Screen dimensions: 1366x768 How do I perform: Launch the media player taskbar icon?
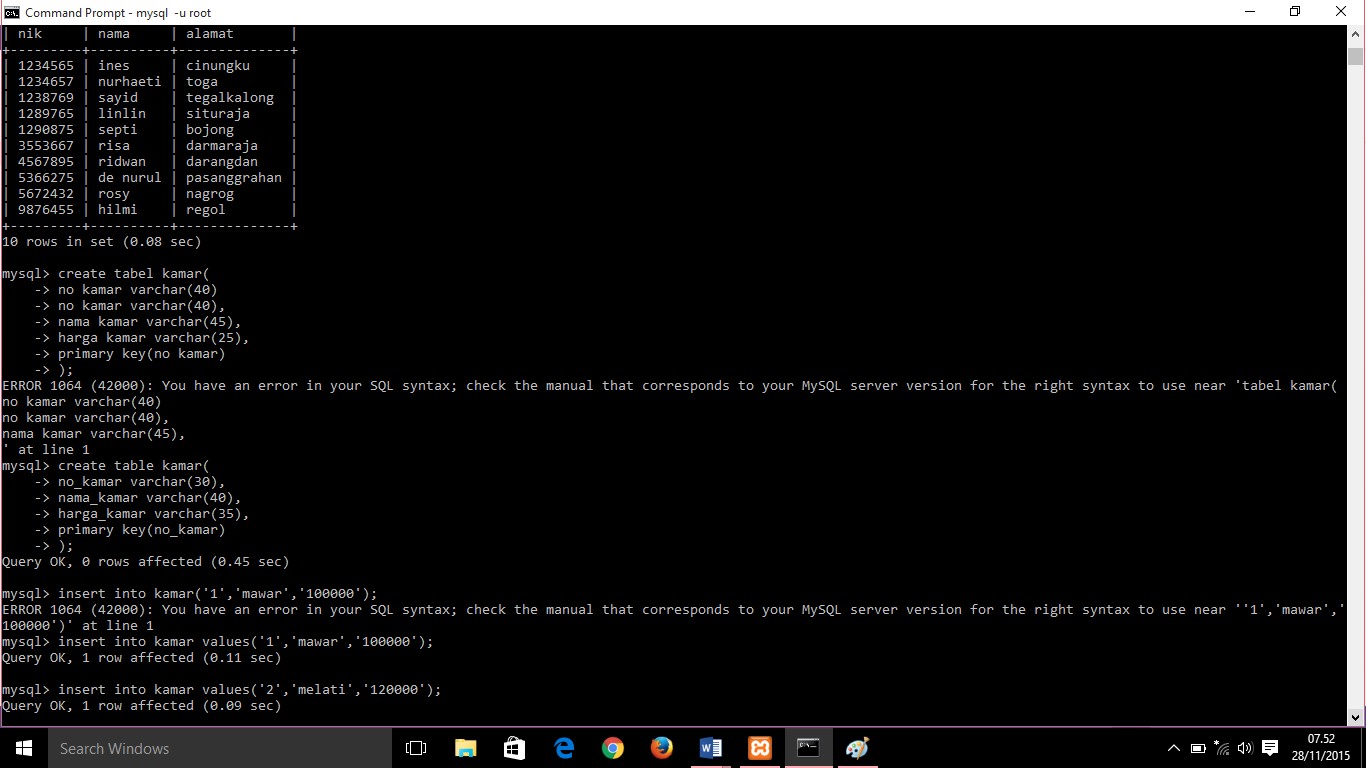856,748
